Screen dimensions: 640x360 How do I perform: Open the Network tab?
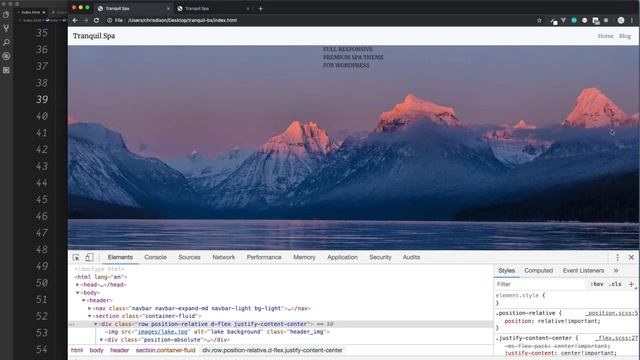click(224, 257)
